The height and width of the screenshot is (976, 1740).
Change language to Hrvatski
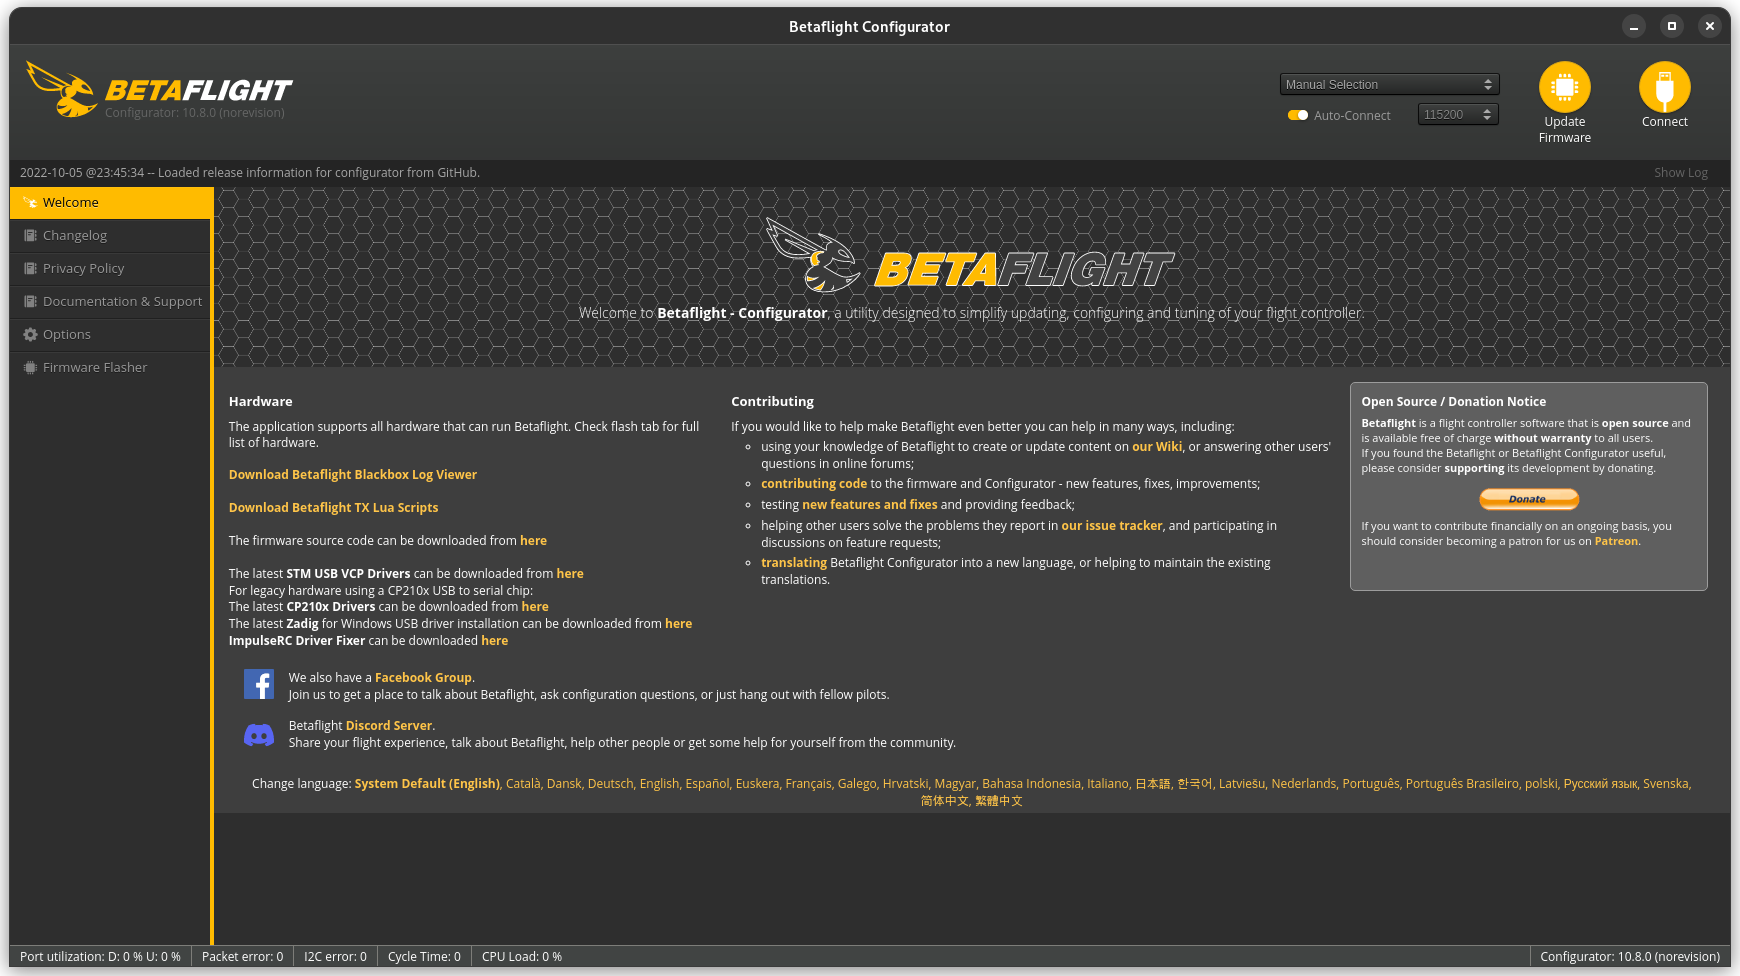(x=905, y=783)
